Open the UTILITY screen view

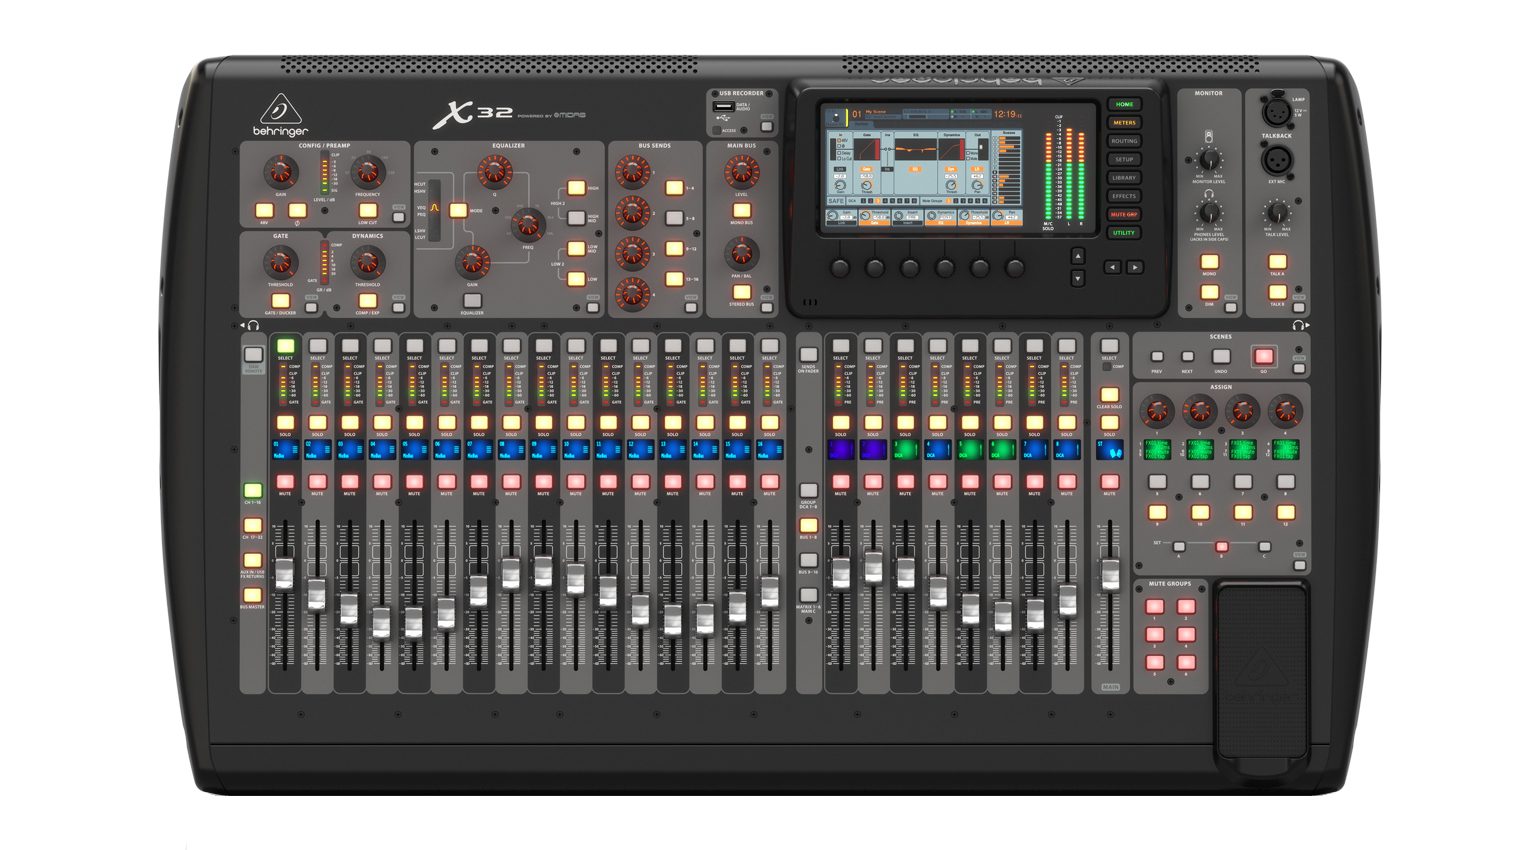pos(1124,233)
